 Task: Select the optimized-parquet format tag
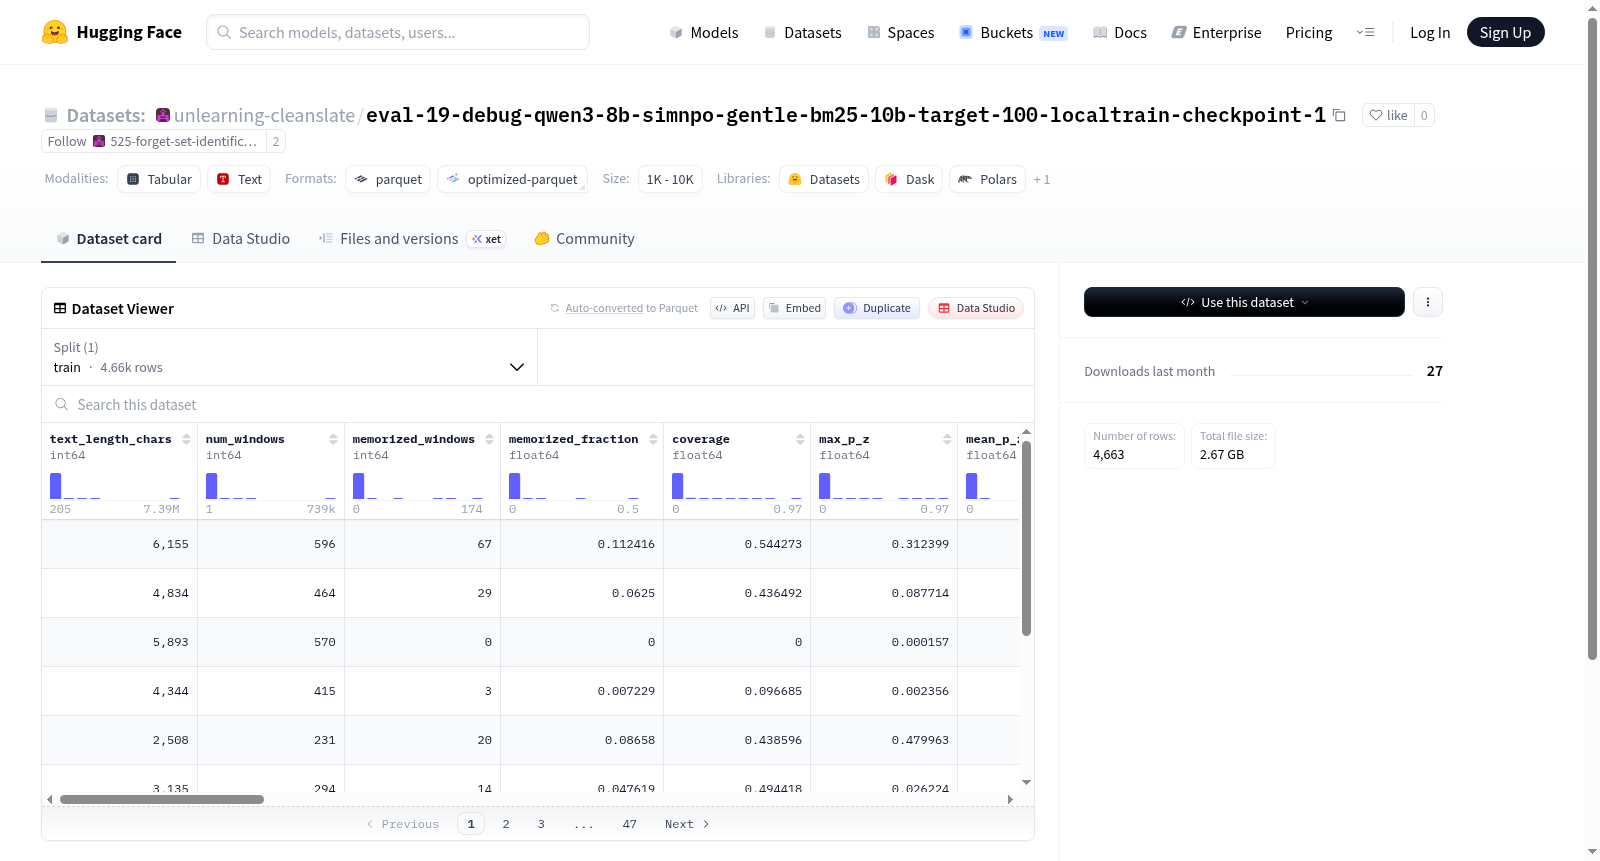[x=512, y=179]
